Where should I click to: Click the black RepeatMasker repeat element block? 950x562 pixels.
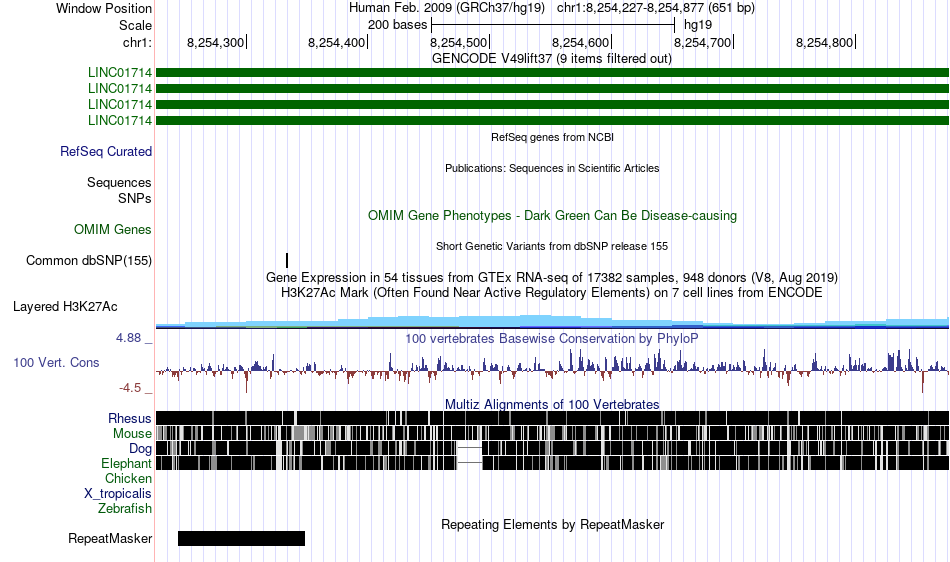(x=241, y=538)
